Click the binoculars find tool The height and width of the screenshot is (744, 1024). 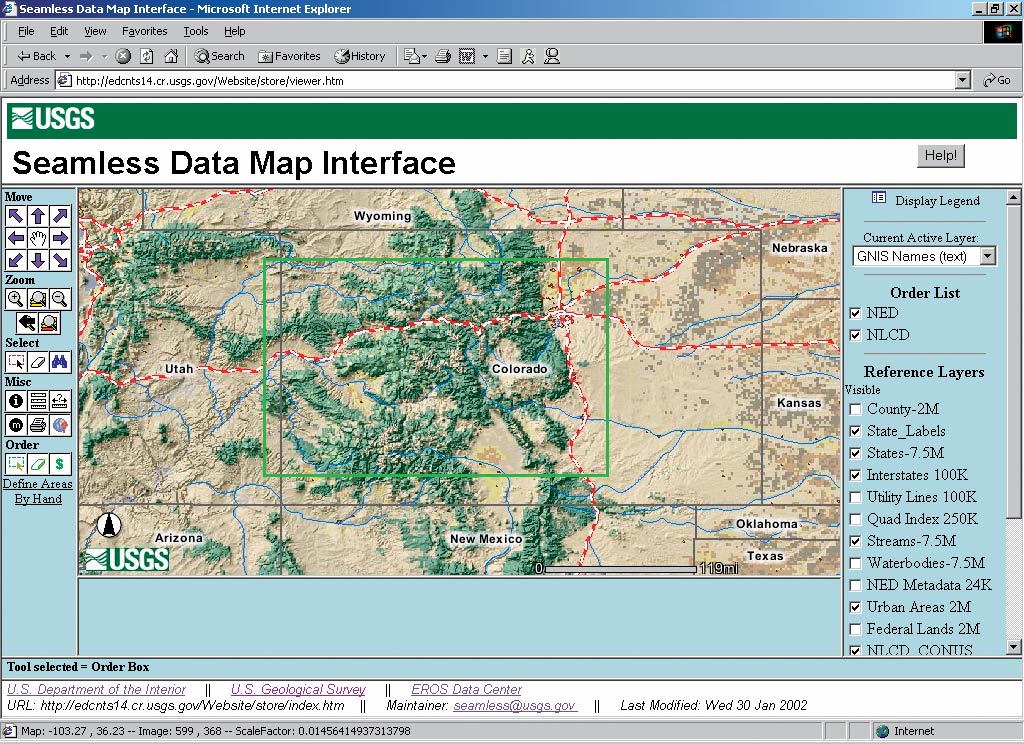pyautogui.click(x=60, y=361)
